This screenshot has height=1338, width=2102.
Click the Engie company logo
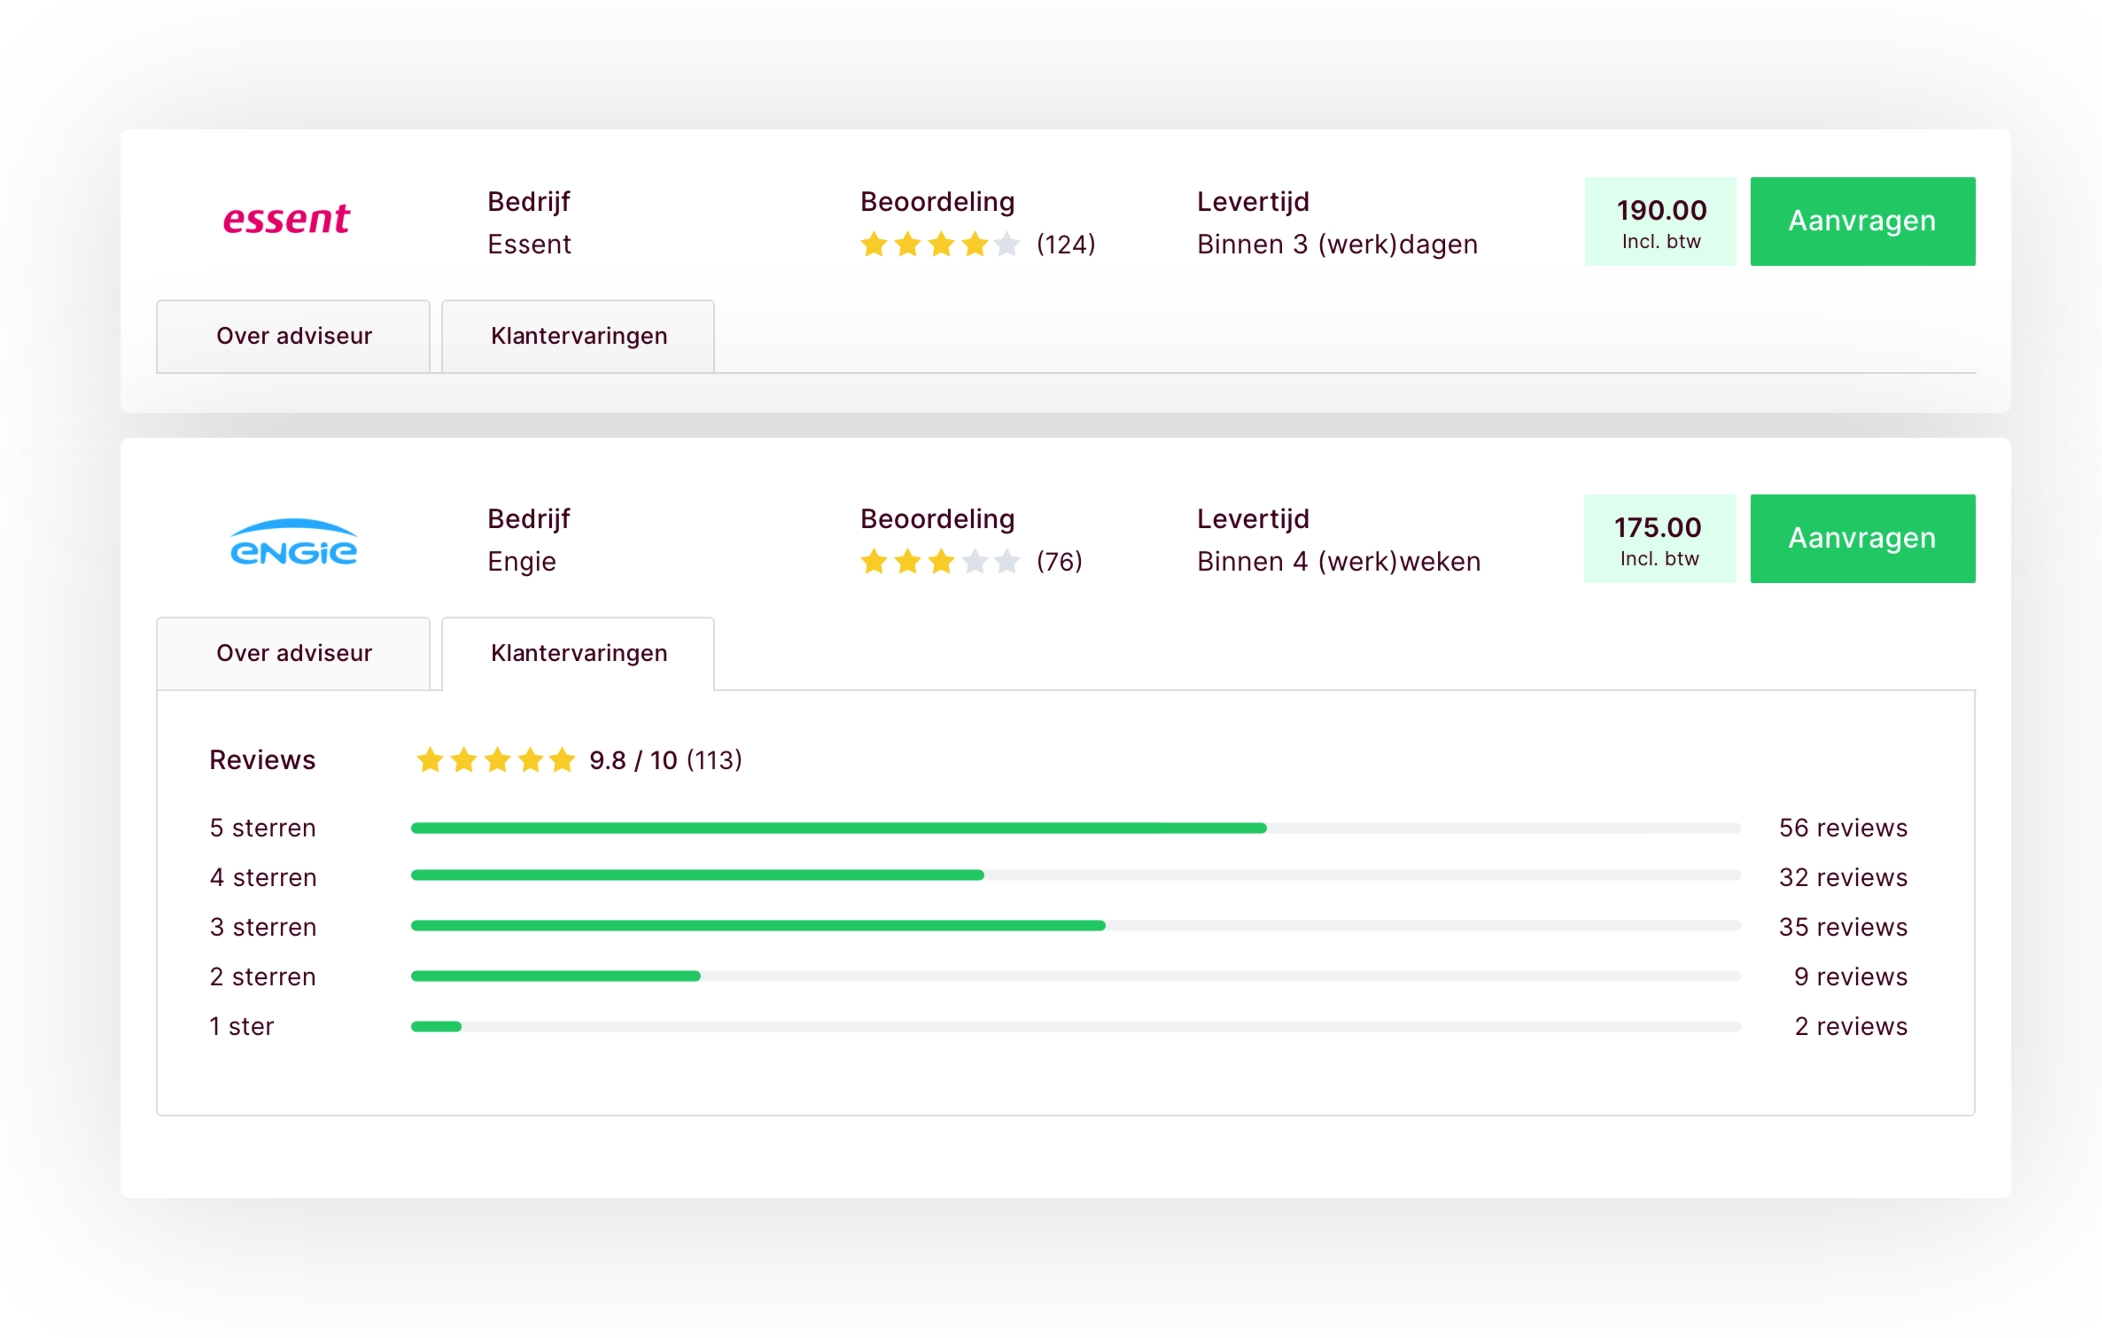click(x=293, y=542)
